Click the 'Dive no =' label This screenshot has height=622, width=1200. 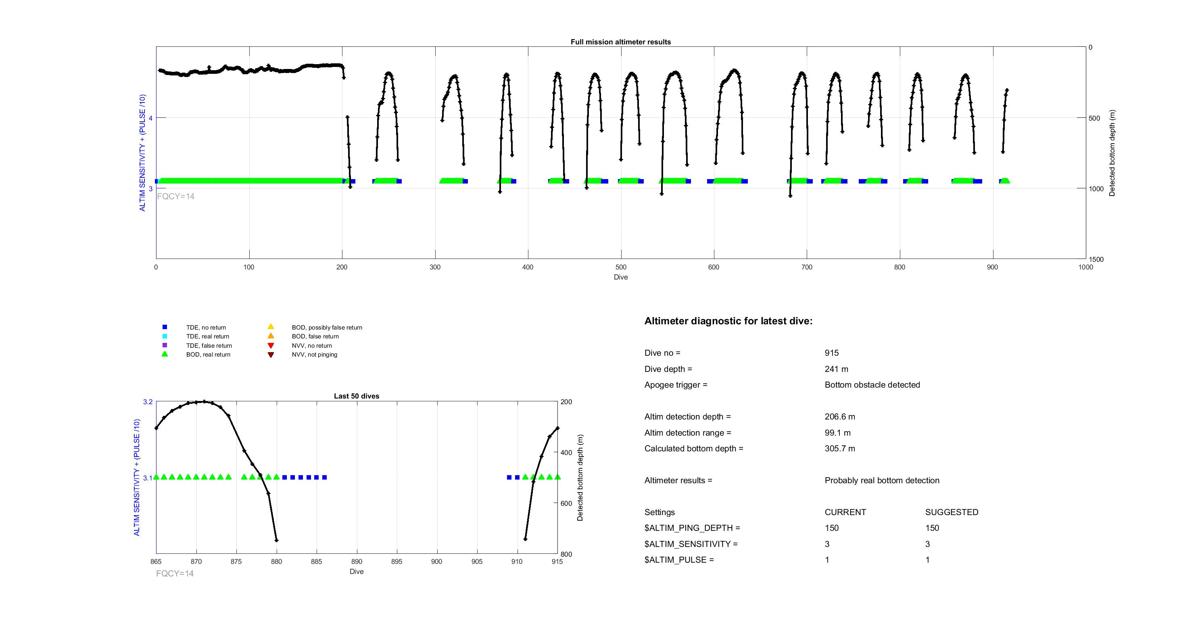point(662,353)
